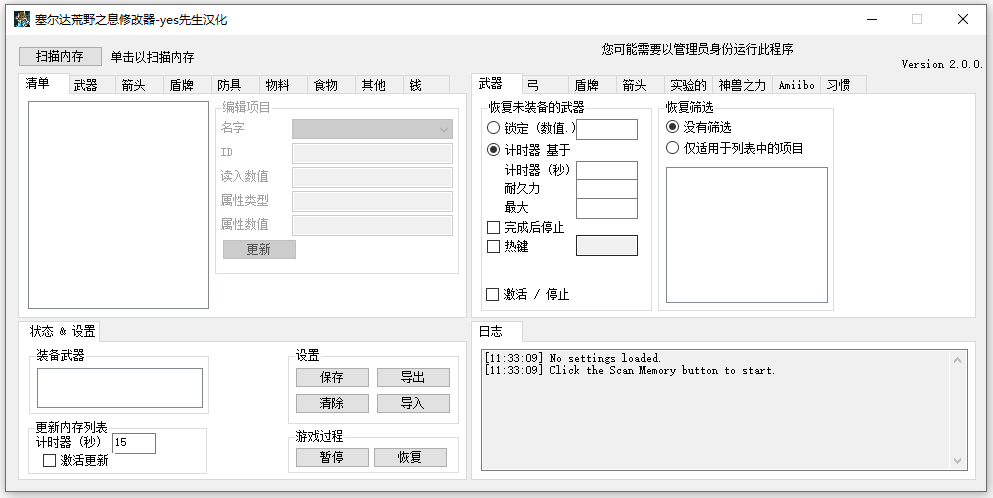Click the 清单 inventory list box
The height and width of the screenshot is (498, 993).
point(118,205)
